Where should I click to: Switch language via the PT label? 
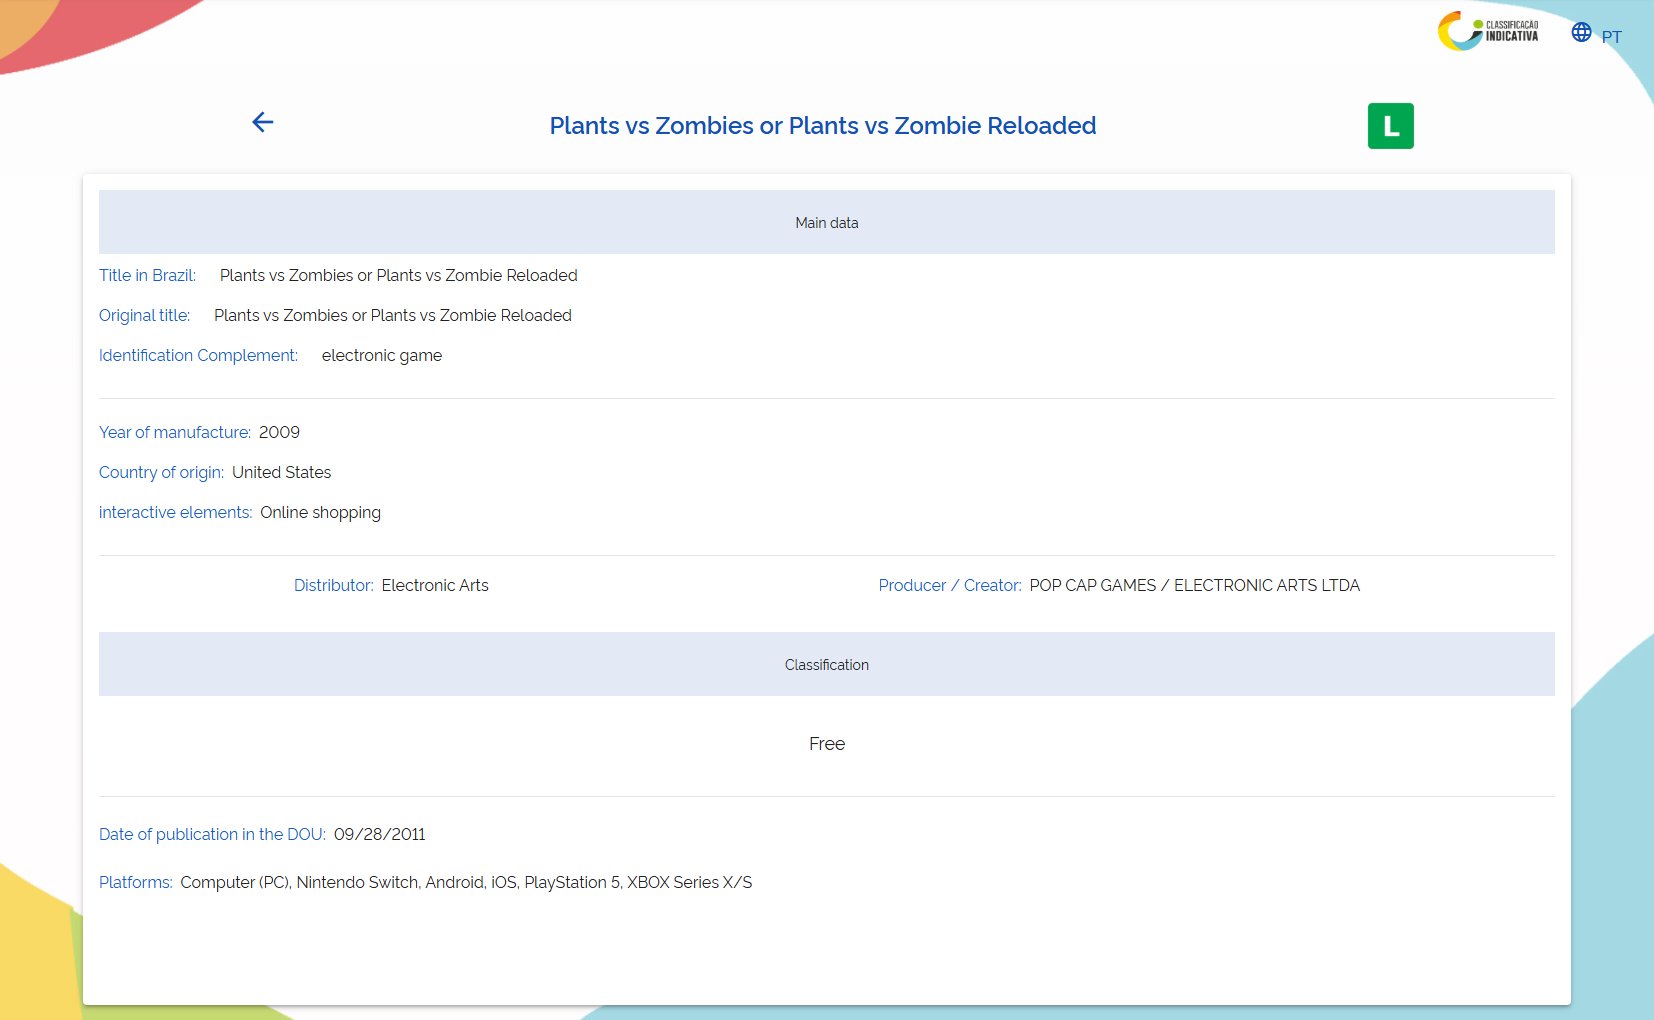click(x=1611, y=37)
